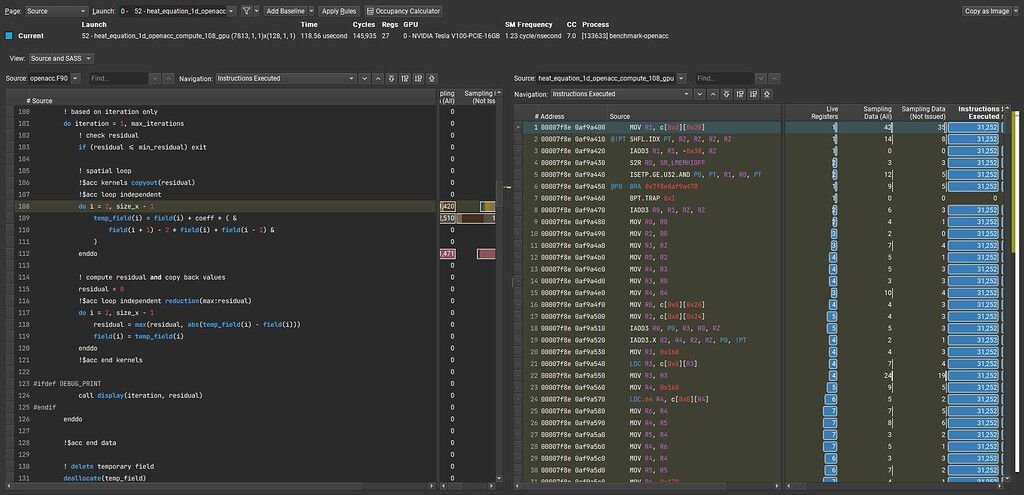
Task: Find next match in SASS panel
Action: click(x=761, y=78)
